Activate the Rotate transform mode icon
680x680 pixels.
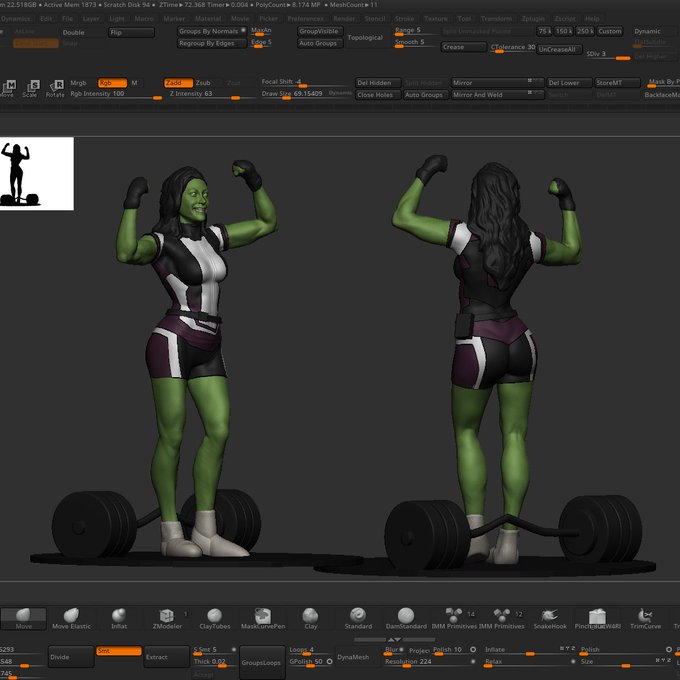55,88
